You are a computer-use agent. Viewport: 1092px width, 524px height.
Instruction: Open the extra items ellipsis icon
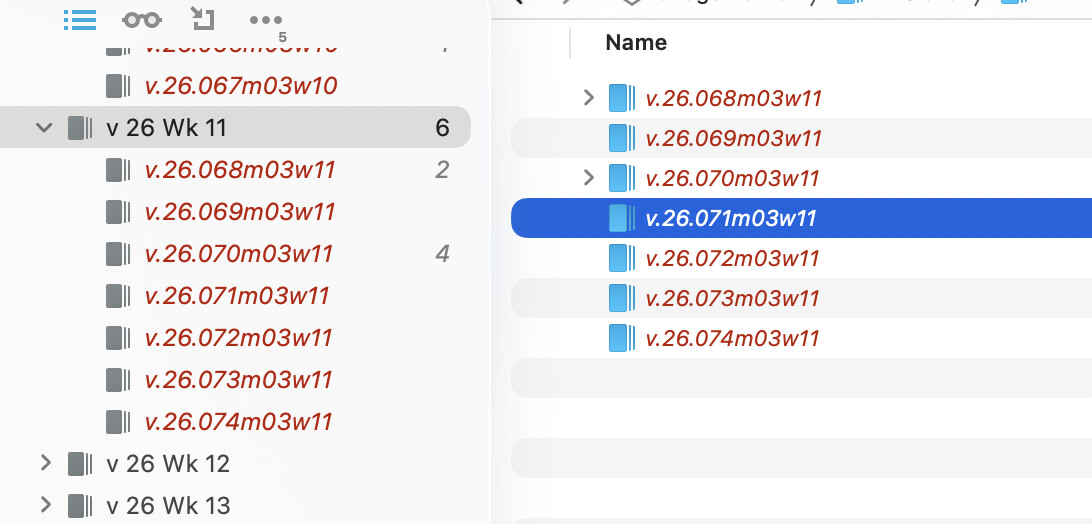(x=265, y=19)
